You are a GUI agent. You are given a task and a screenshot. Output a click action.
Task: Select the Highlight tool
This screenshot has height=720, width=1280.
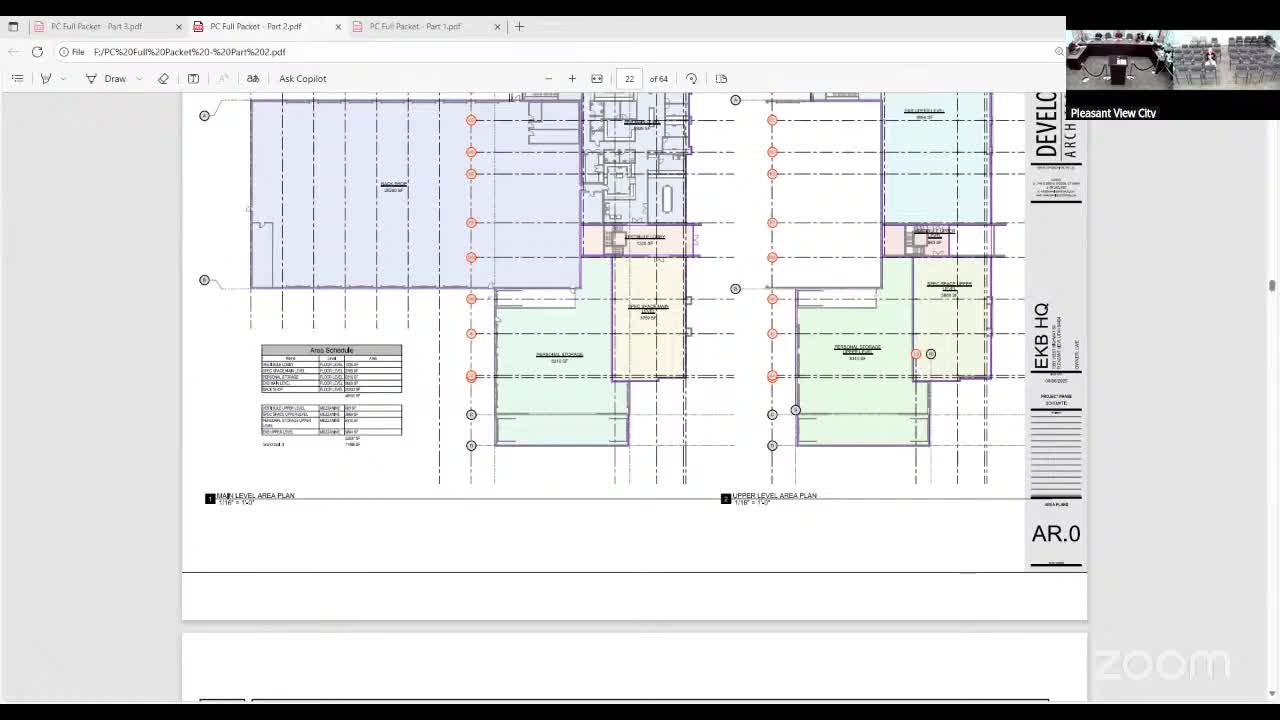[x=46, y=78]
